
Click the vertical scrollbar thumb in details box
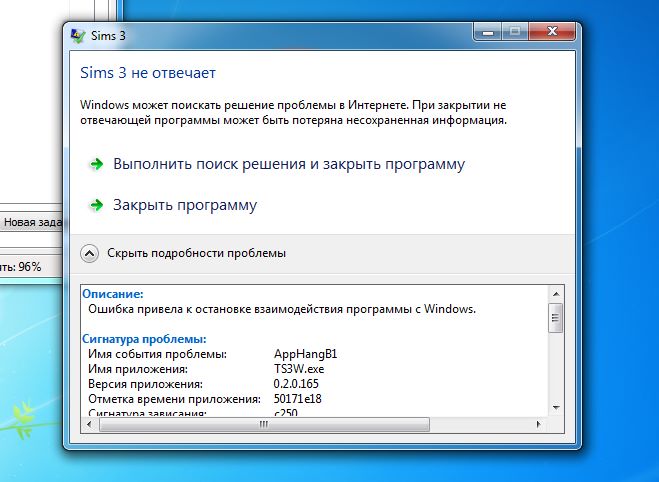(556, 318)
